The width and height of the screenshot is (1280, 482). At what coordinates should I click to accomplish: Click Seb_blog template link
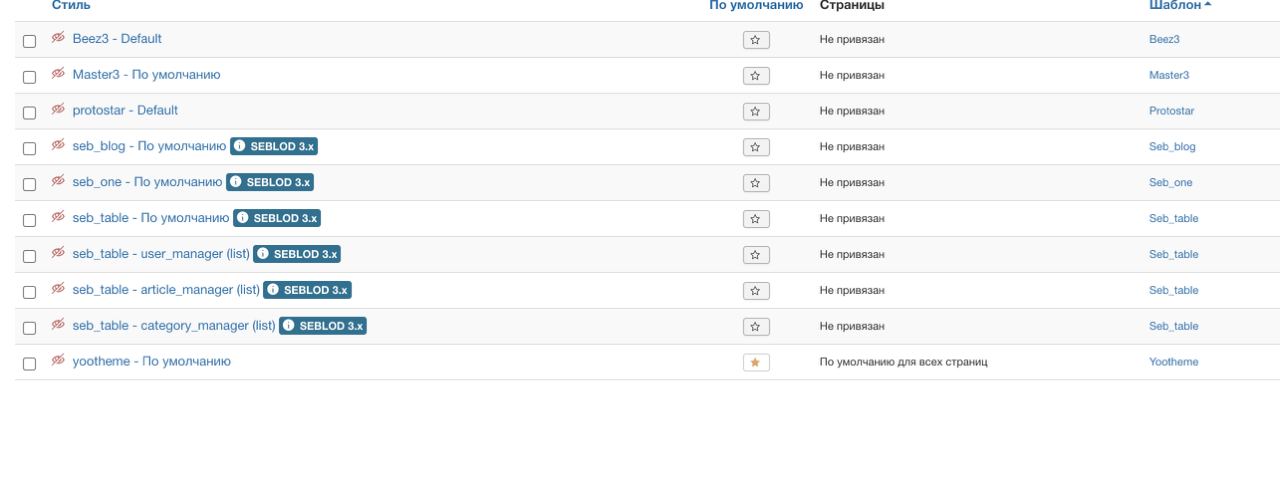point(1172,147)
